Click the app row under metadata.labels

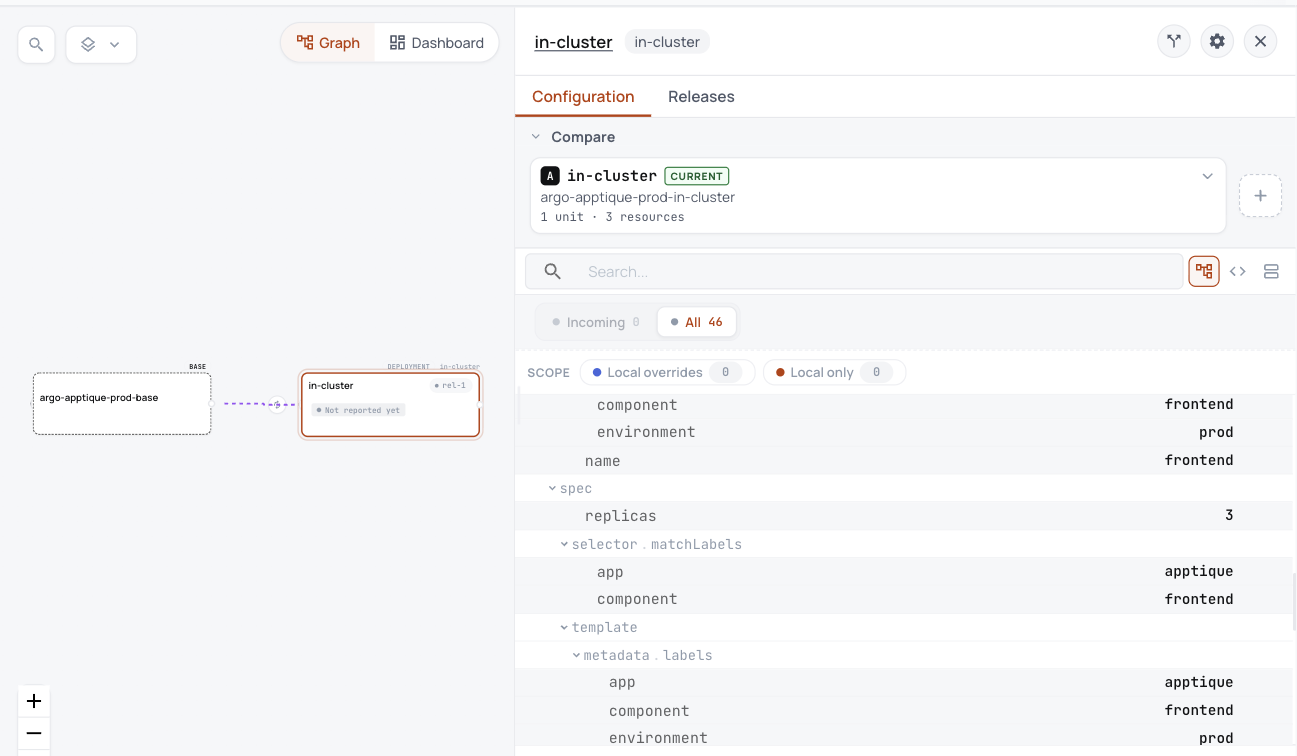pyautogui.click(x=905, y=683)
